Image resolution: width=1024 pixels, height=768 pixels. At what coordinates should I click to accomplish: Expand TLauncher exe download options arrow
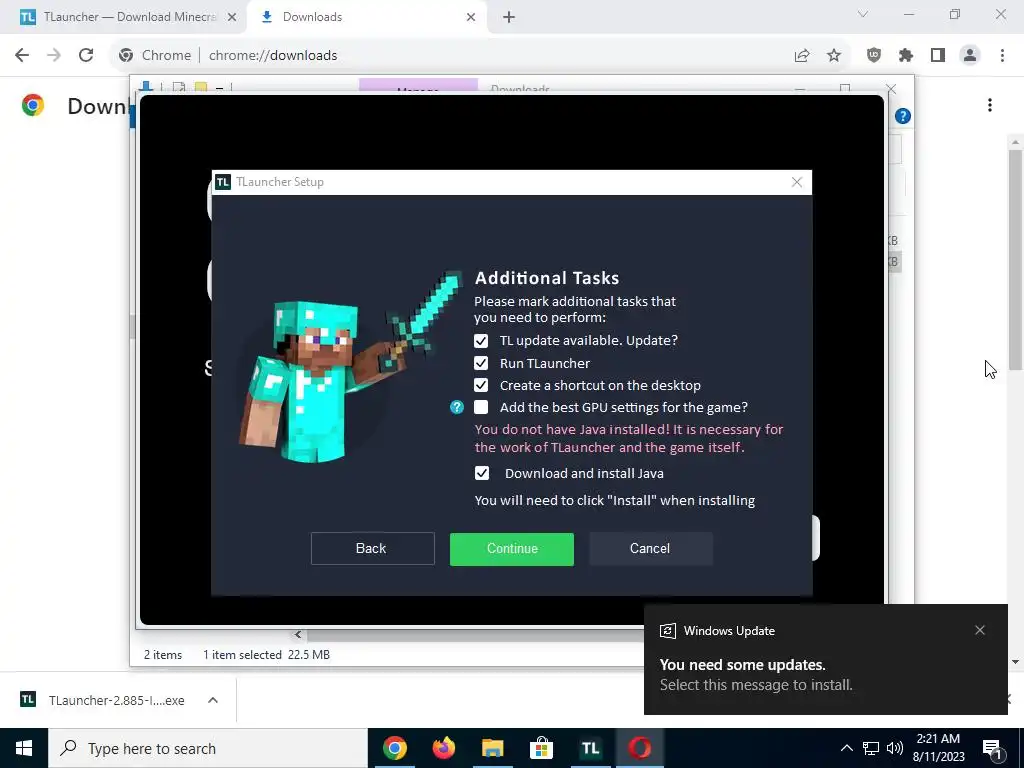pos(213,700)
